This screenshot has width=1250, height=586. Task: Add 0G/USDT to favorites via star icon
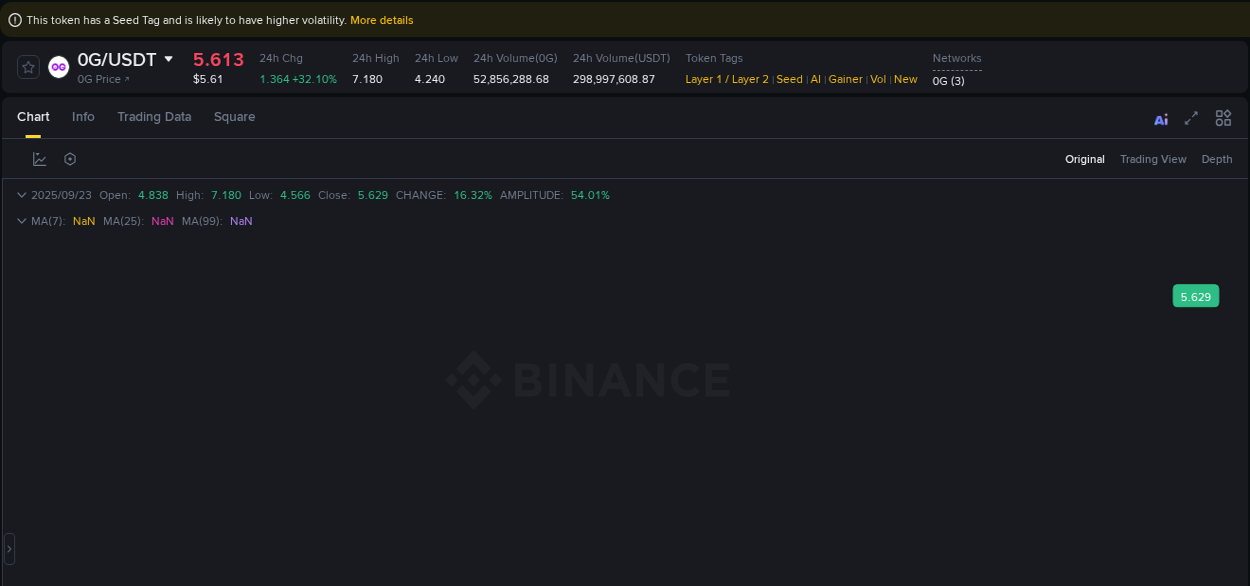(27, 67)
